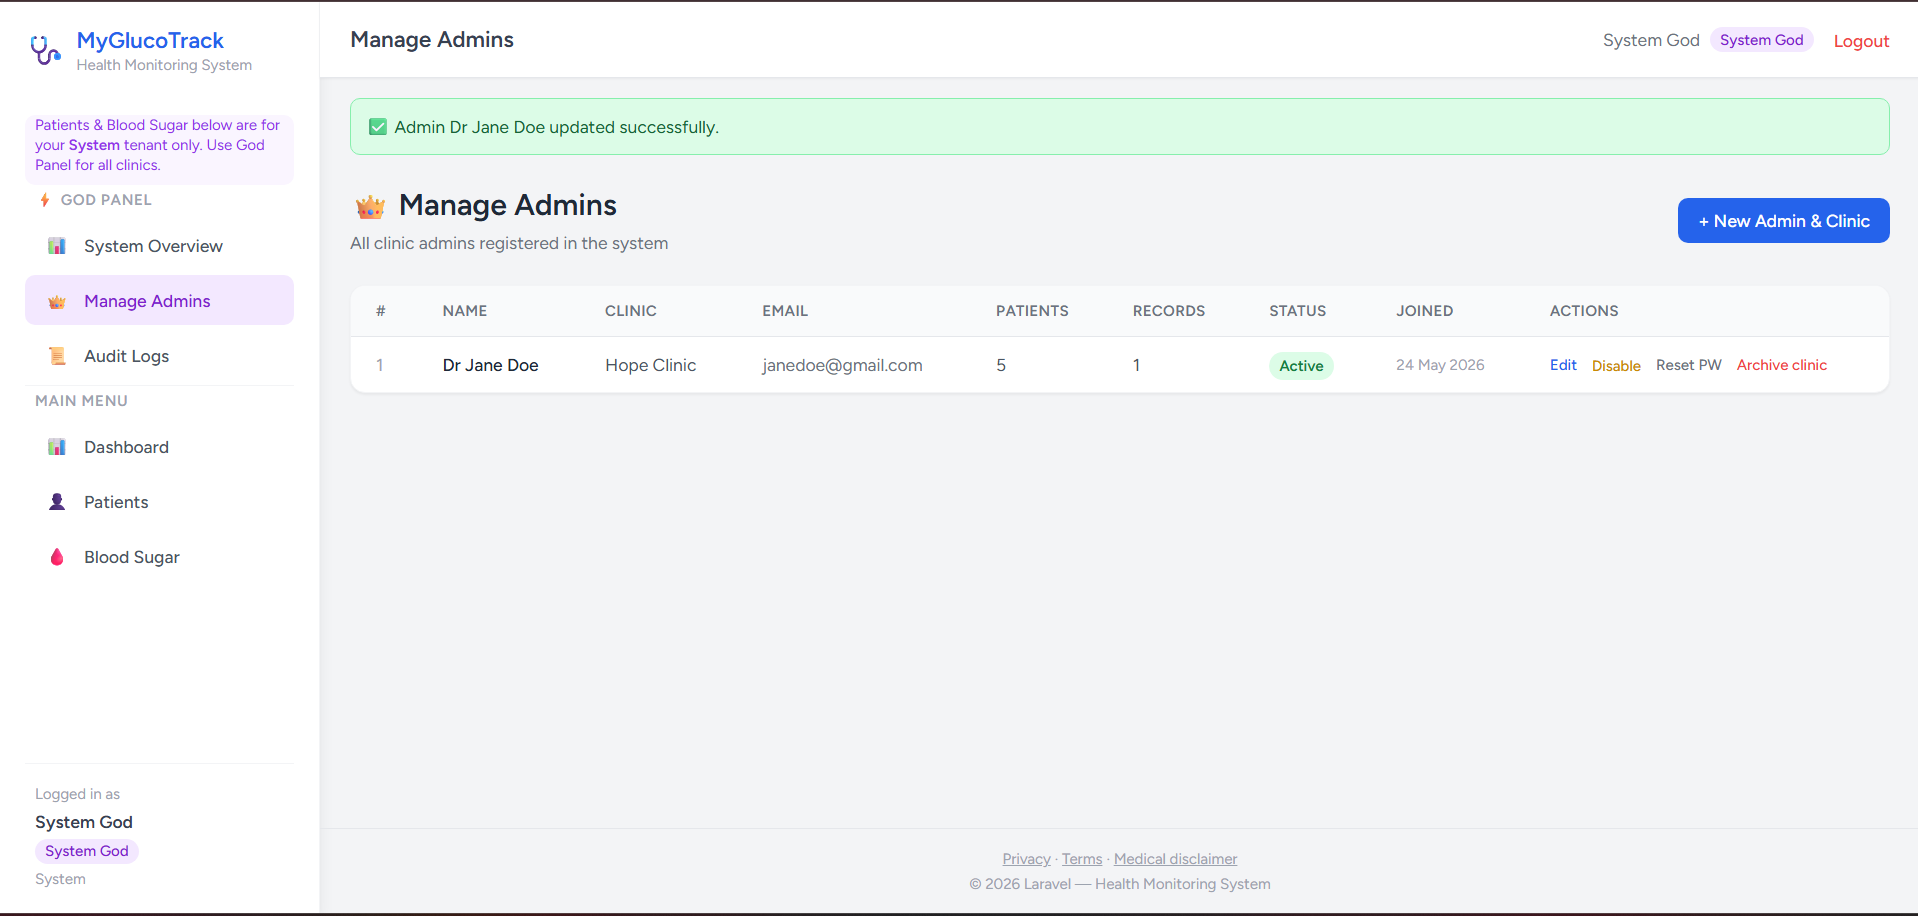Image resolution: width=1918 pixels, height=916 pixels.
Task: Click the MyGlucoTrack stethoscope logo icon
Action: click(x=45, y=50)
